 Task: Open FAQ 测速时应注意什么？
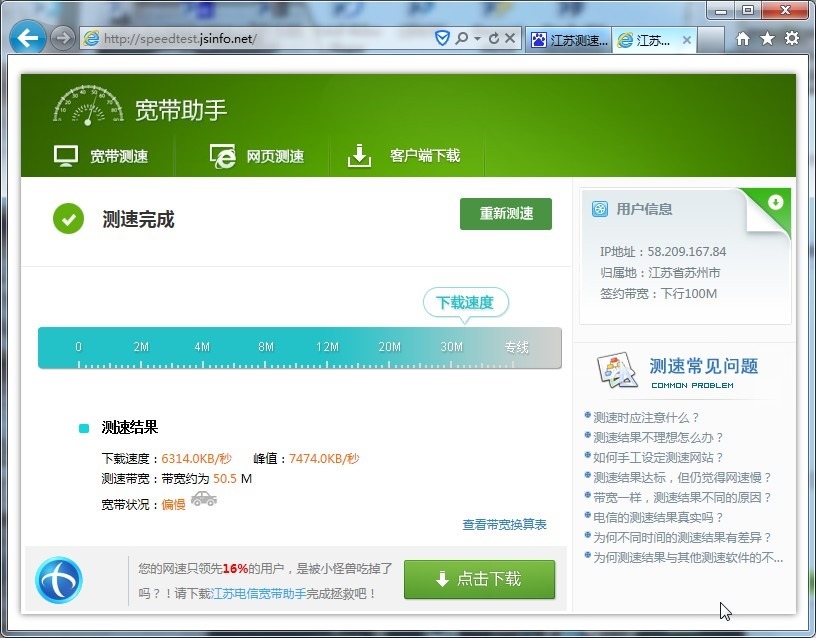(646, 417)
